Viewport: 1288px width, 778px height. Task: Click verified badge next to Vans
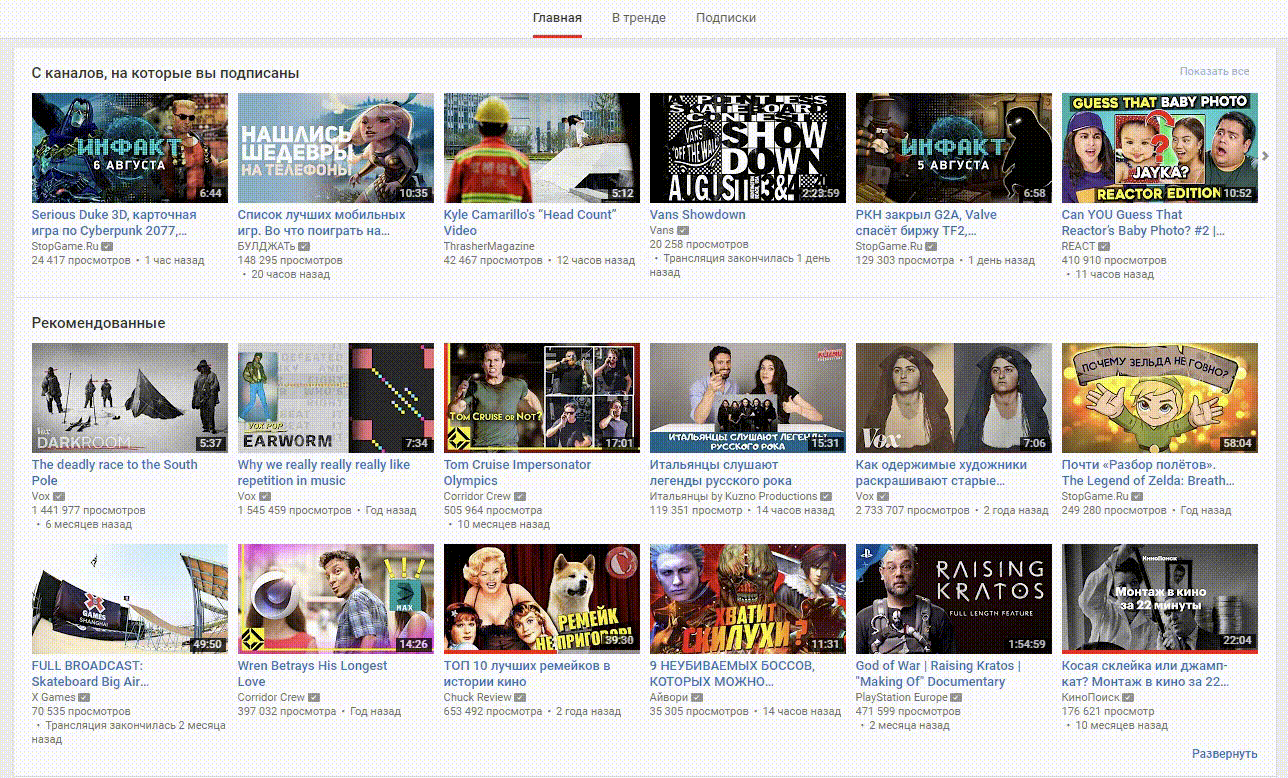pyautogui.click(x=683, y=230)
